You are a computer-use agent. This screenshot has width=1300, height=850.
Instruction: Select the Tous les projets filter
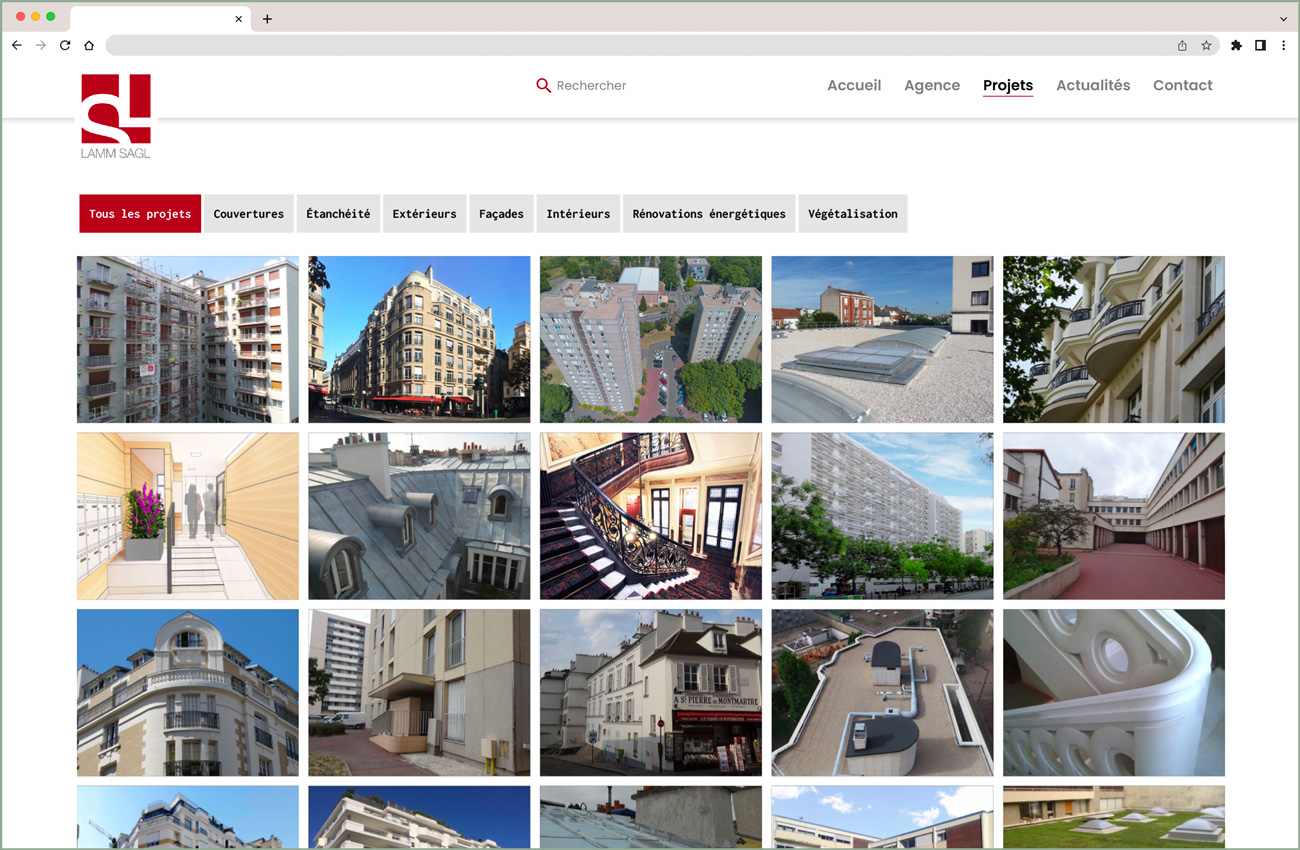click(140, 214)
